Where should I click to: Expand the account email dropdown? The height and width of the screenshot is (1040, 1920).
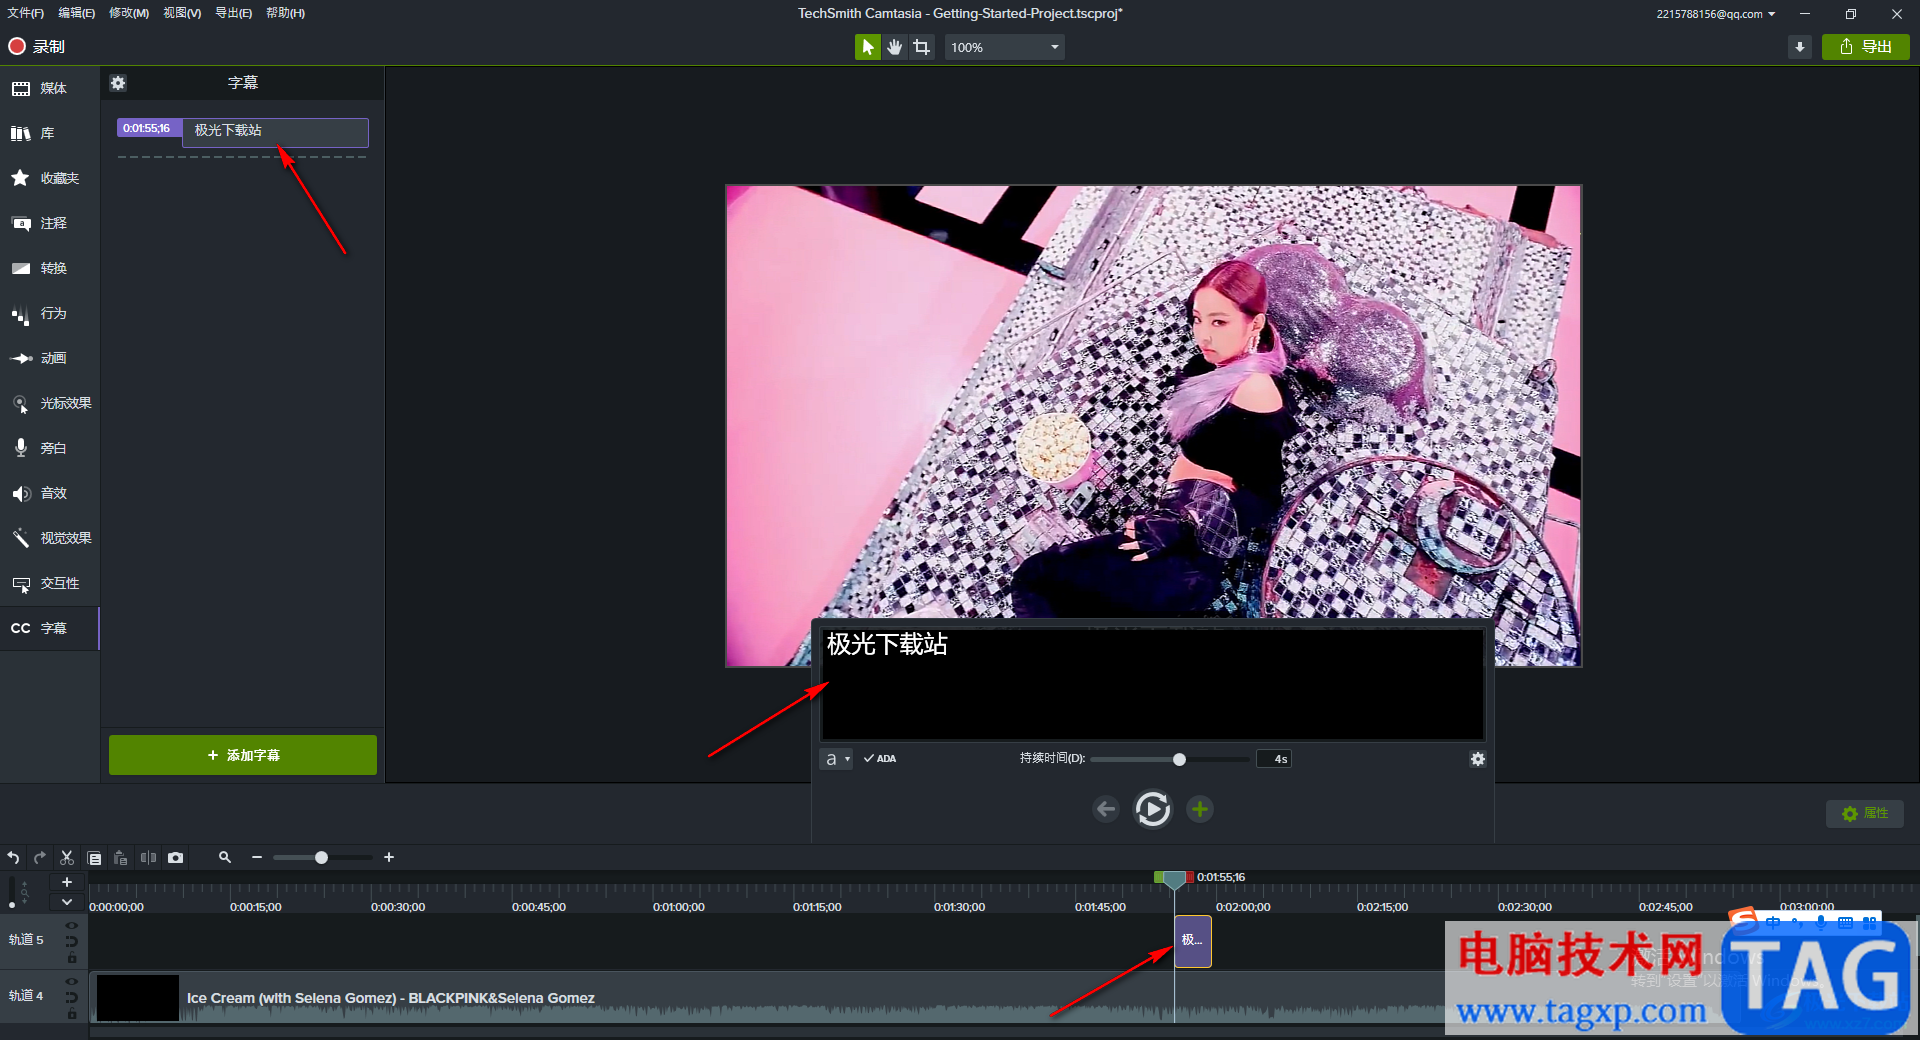click(x=1715, y=14)
